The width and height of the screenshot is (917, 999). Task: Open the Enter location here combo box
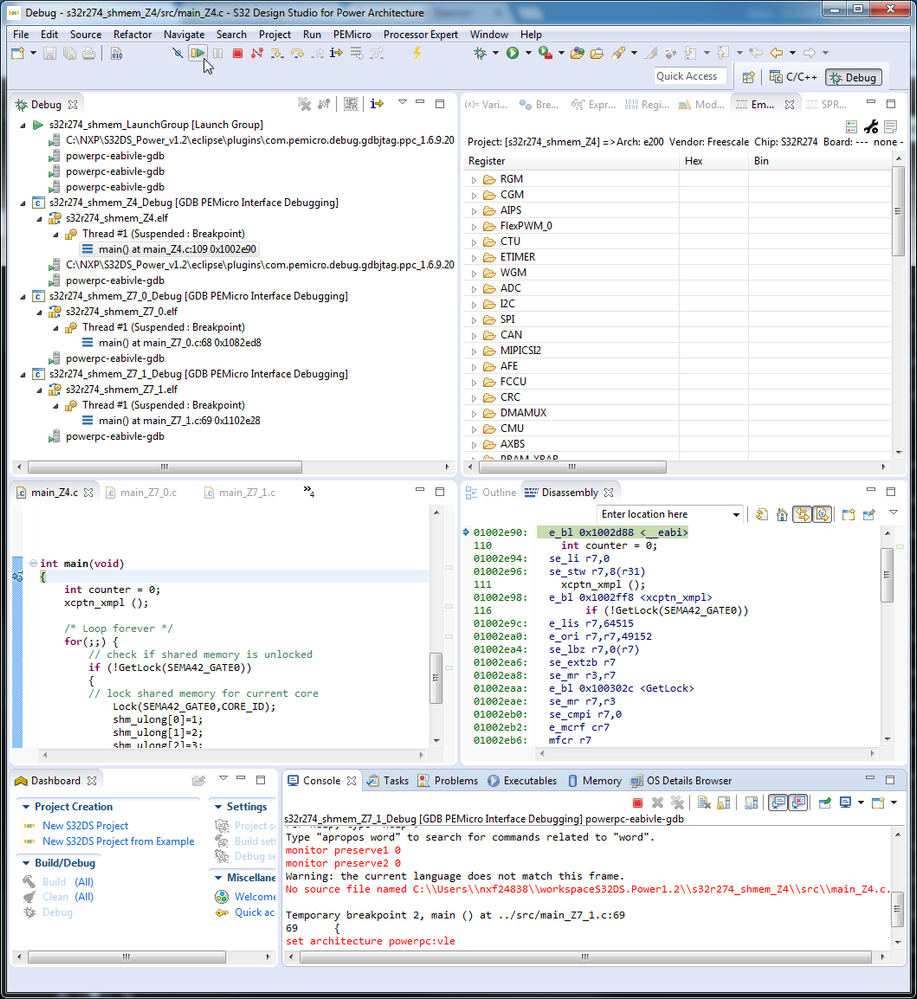670,514
